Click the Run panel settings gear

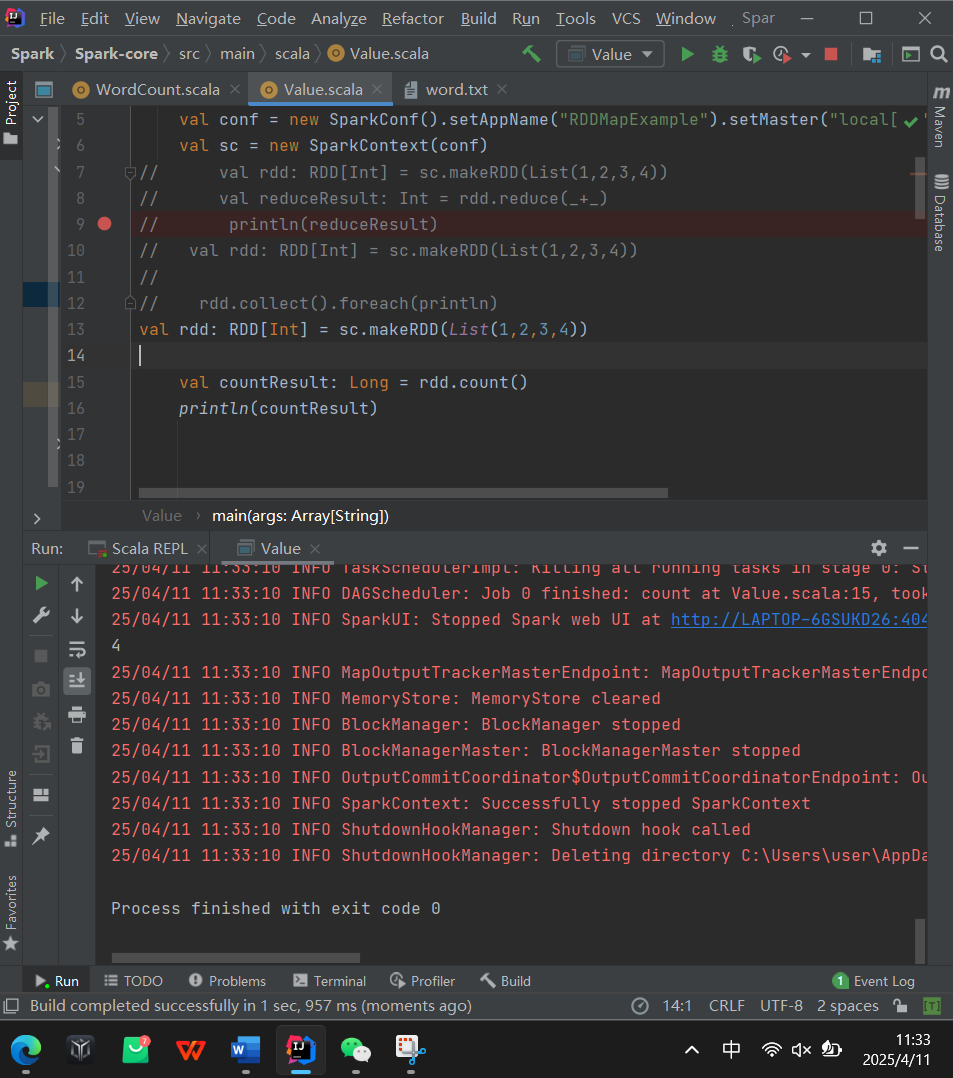[x=879, y=548]
